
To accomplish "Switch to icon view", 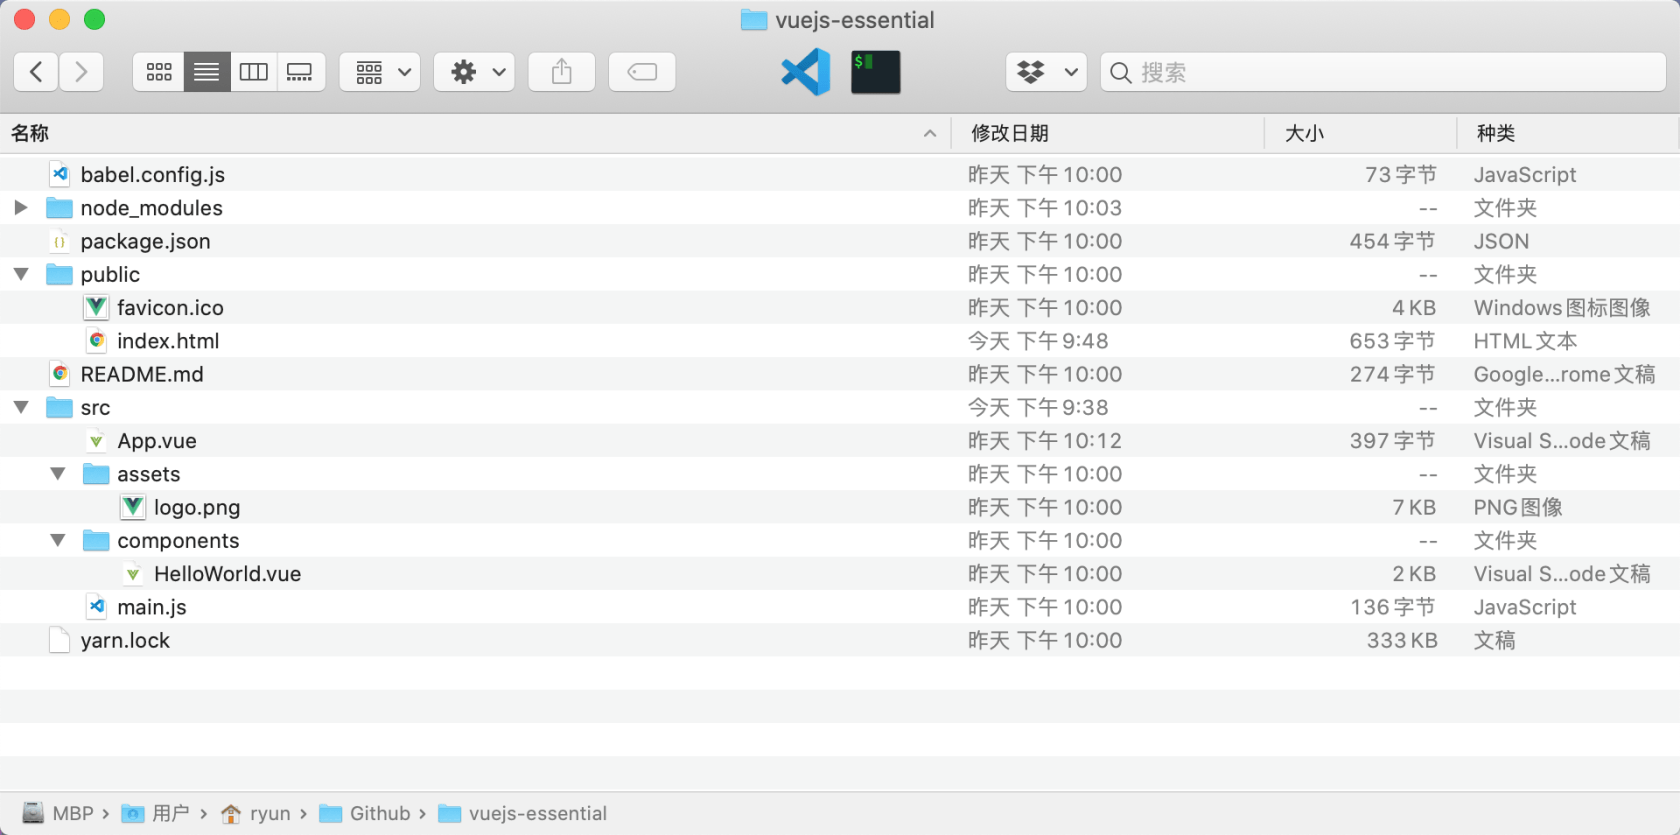I will [x=159, y=72].
